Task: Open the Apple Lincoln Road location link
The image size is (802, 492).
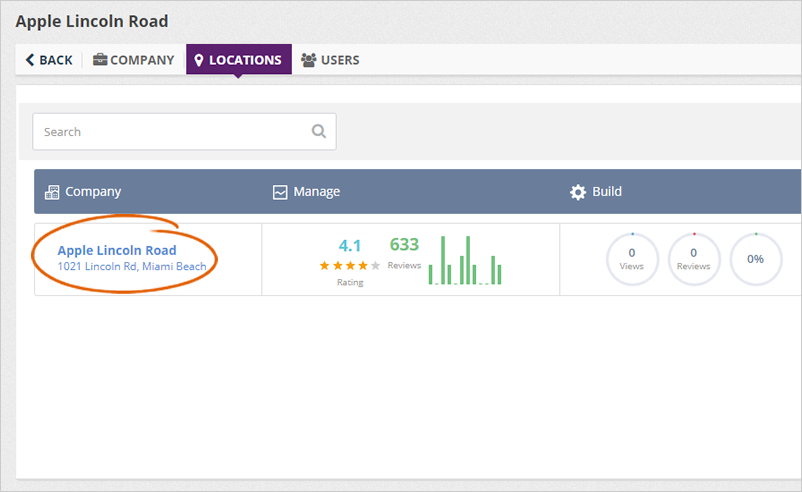Action: 117,250
